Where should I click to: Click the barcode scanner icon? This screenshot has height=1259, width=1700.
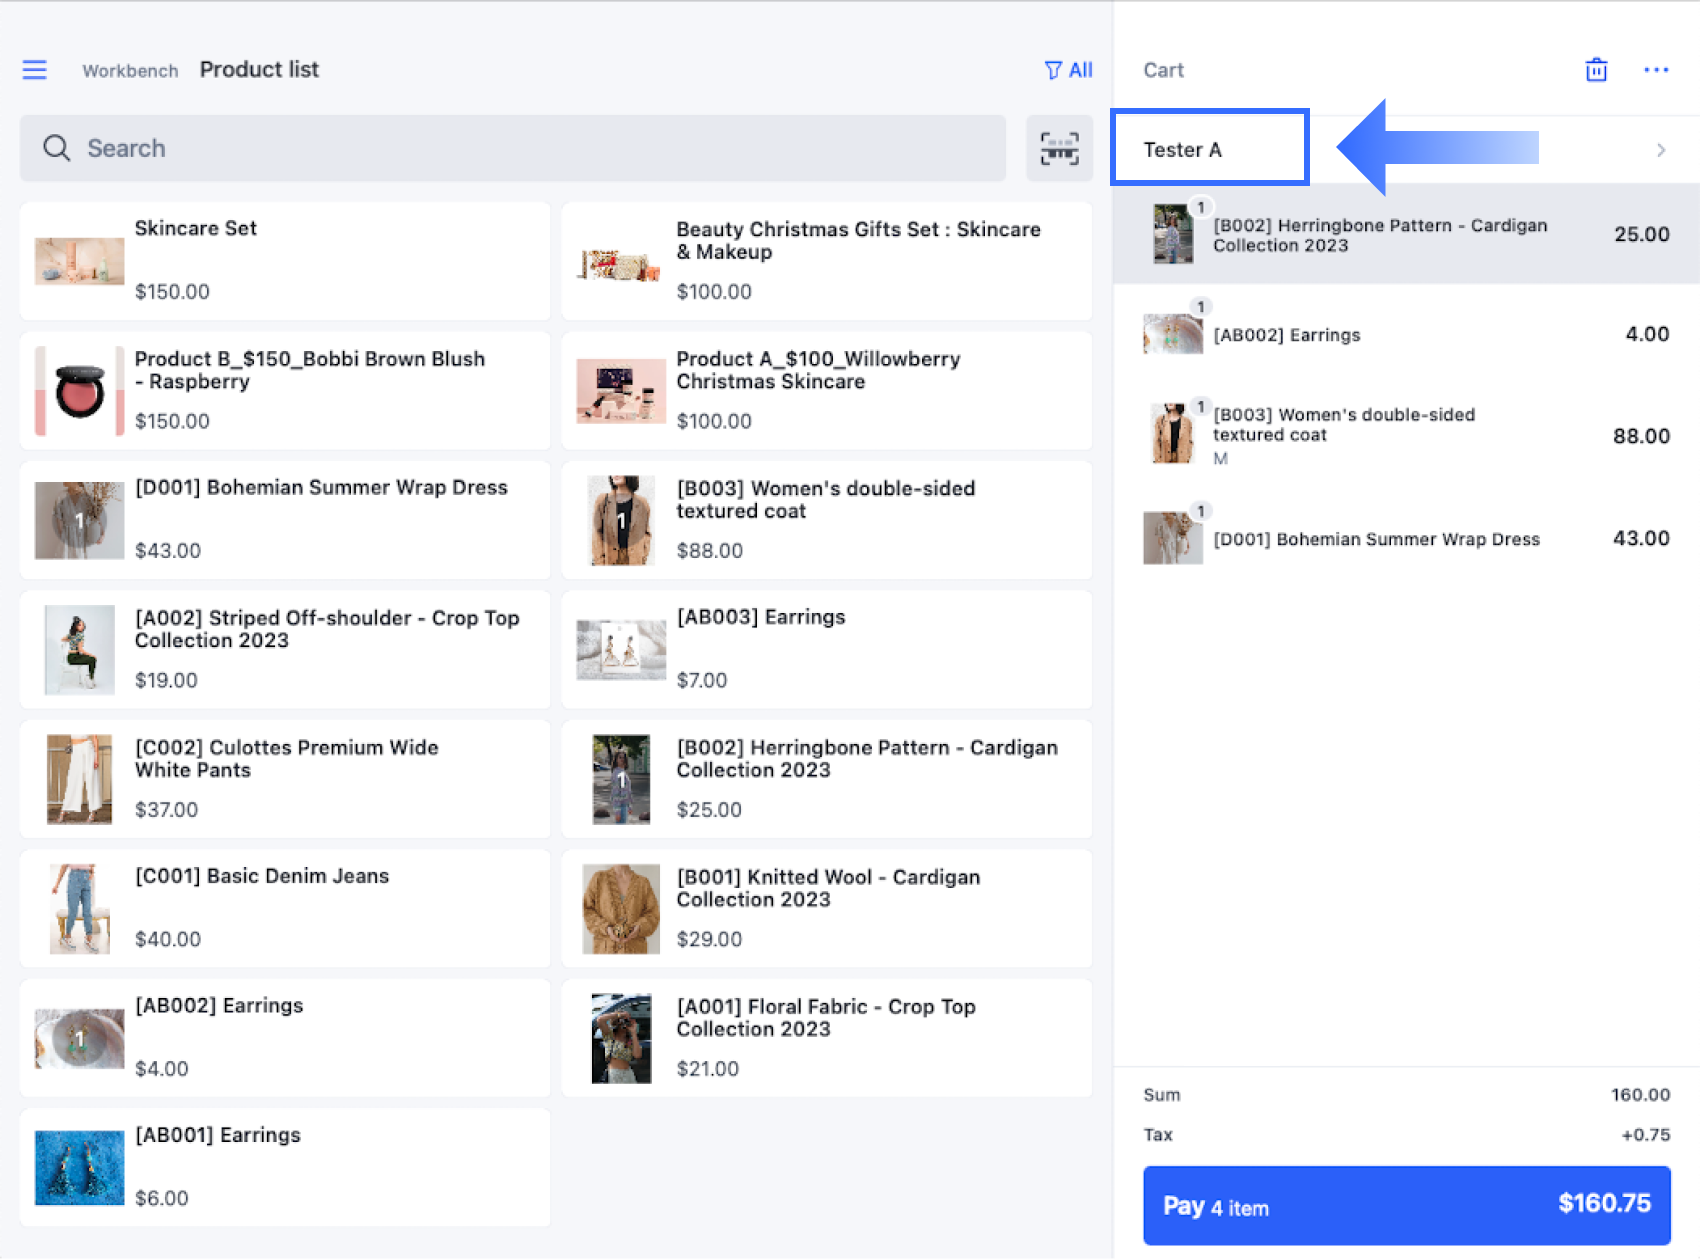click(1059, 148)
